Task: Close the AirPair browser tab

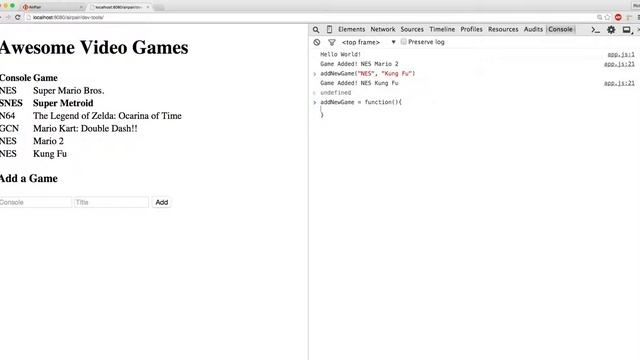Action: (x=81, y=7)
